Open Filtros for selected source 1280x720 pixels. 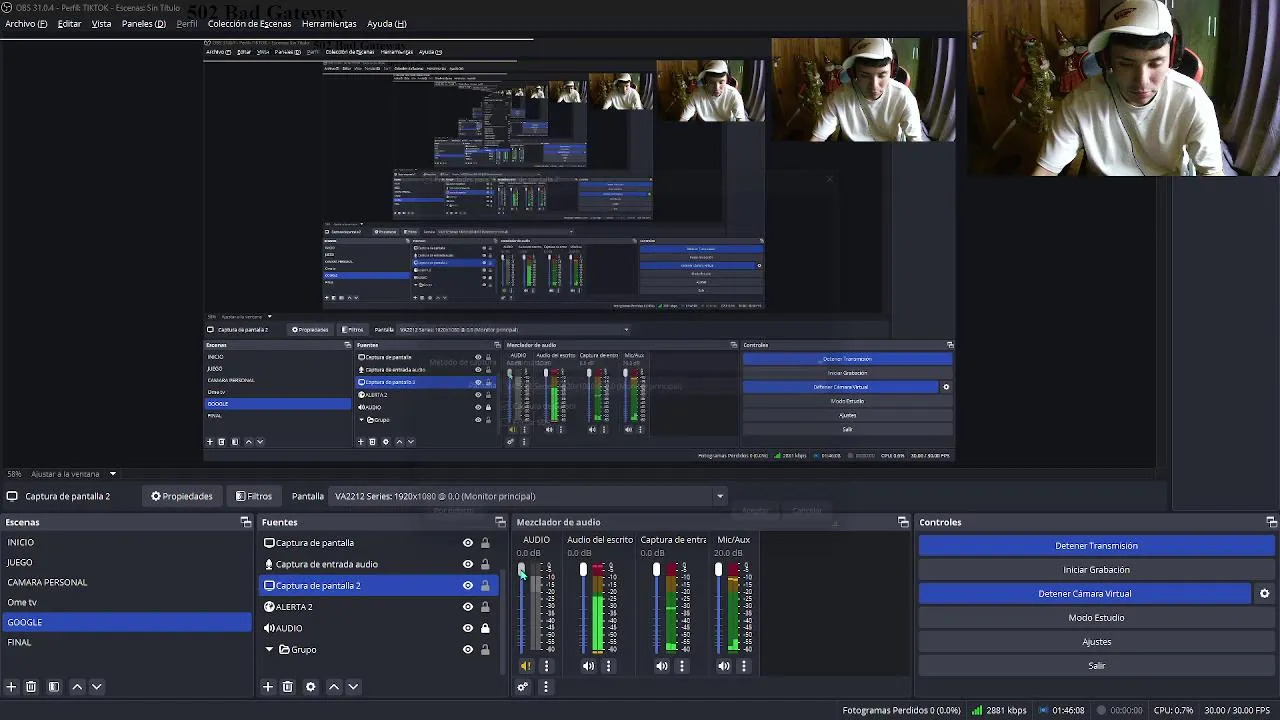[254, 496]
